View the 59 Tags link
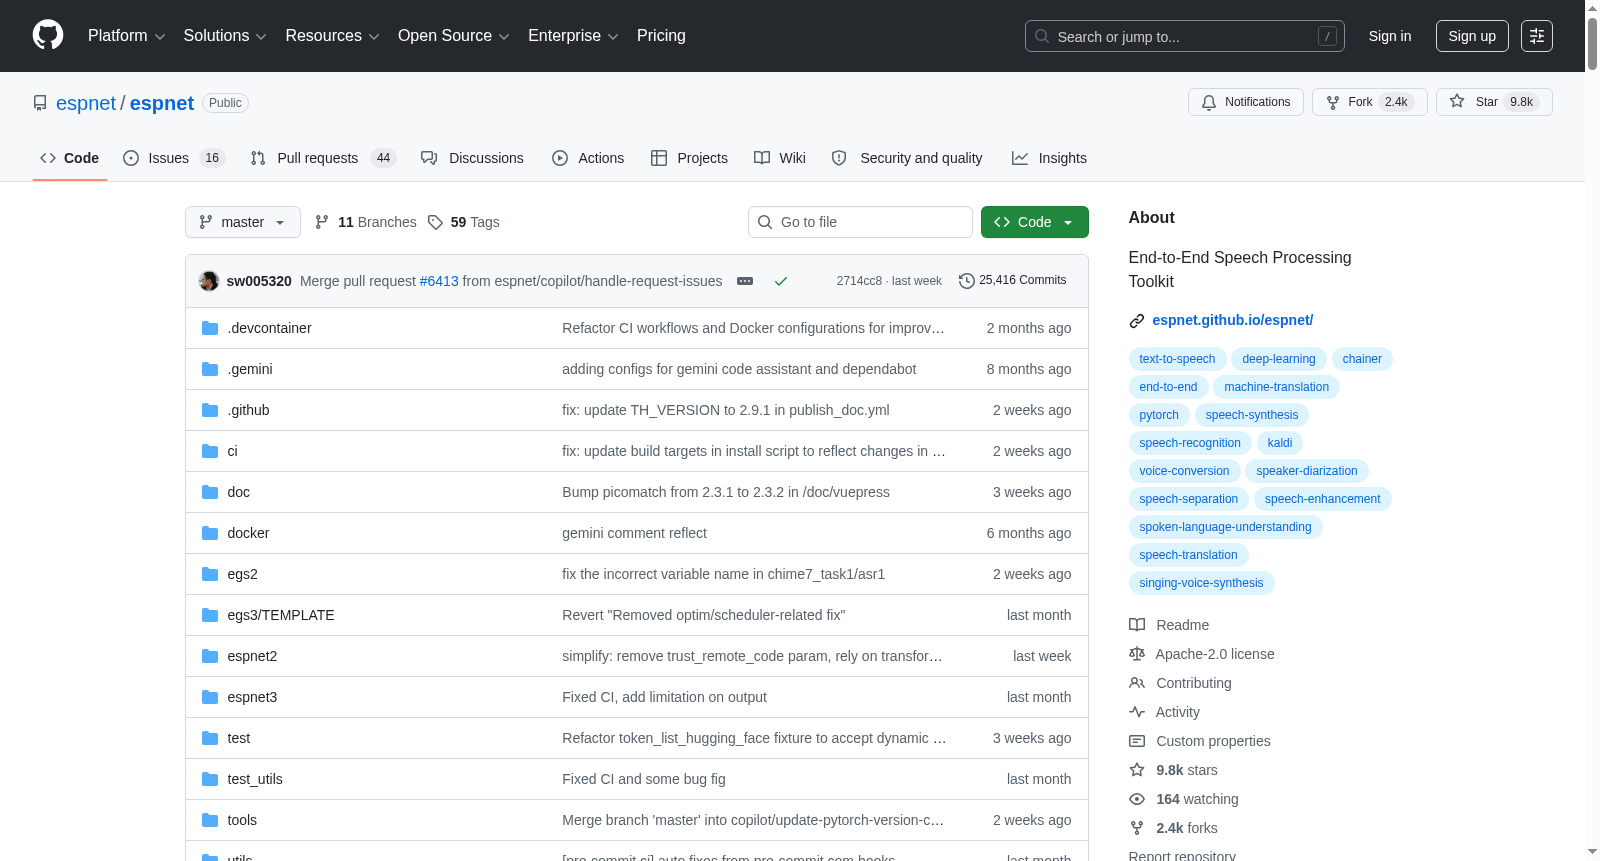Viewport: 1600px width, 861px height. coord(463,222)
